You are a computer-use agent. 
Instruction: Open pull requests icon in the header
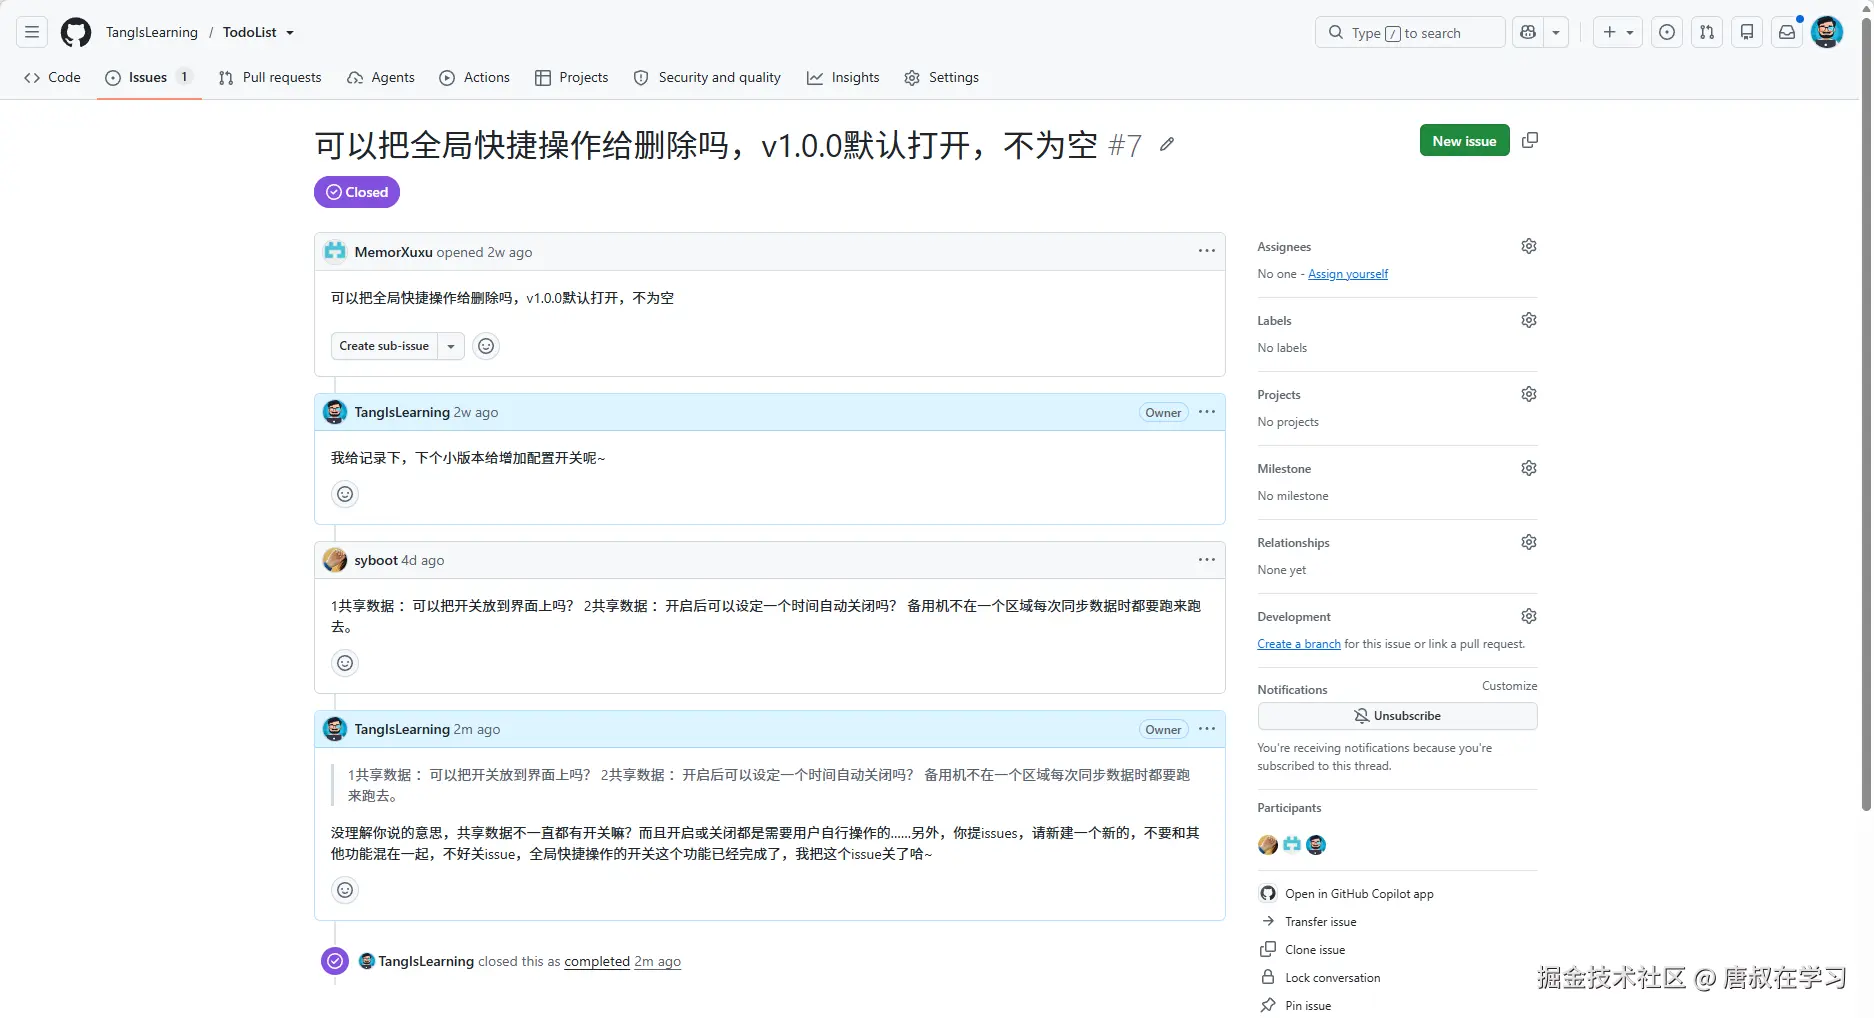[1707, 32]
